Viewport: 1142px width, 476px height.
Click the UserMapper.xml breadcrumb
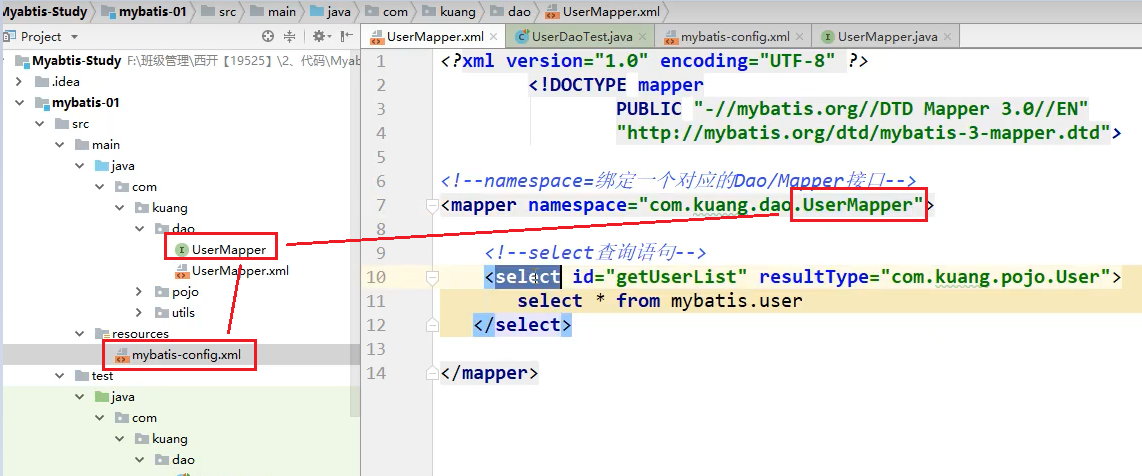tap(603, 12)
